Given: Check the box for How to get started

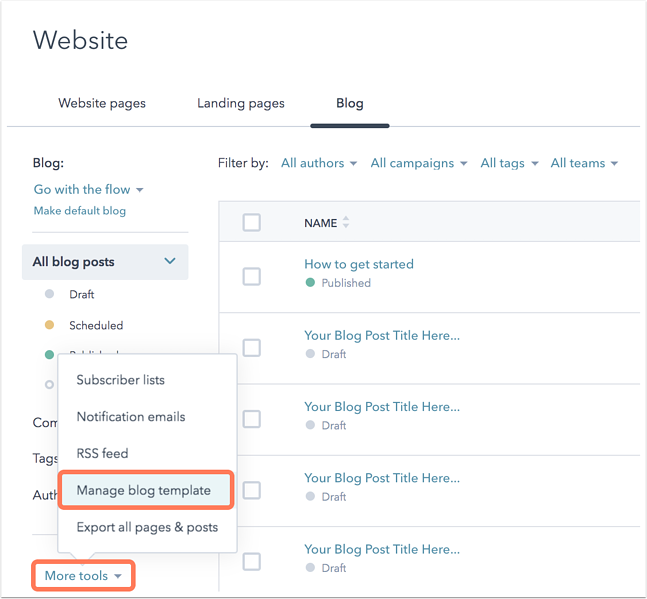Looking at the screenshot, I should pyautogui.click(x=252, y=276).
